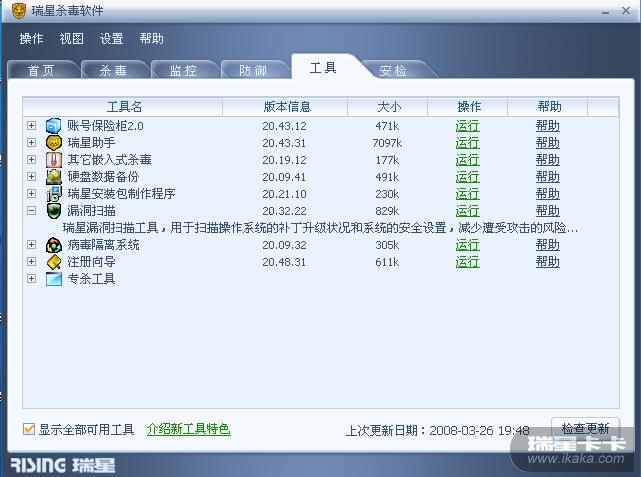
Task: Open the 帮助 menu
Action: pyautogui.click(x=151, y=39)
